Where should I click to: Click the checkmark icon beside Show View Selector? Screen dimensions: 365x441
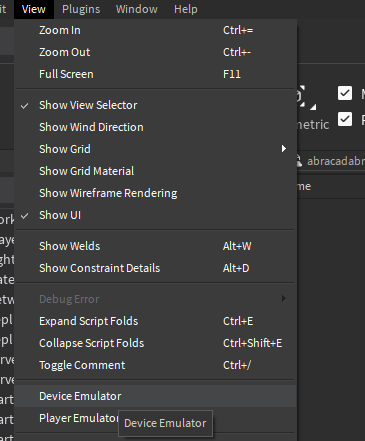(x=24, y=106)
